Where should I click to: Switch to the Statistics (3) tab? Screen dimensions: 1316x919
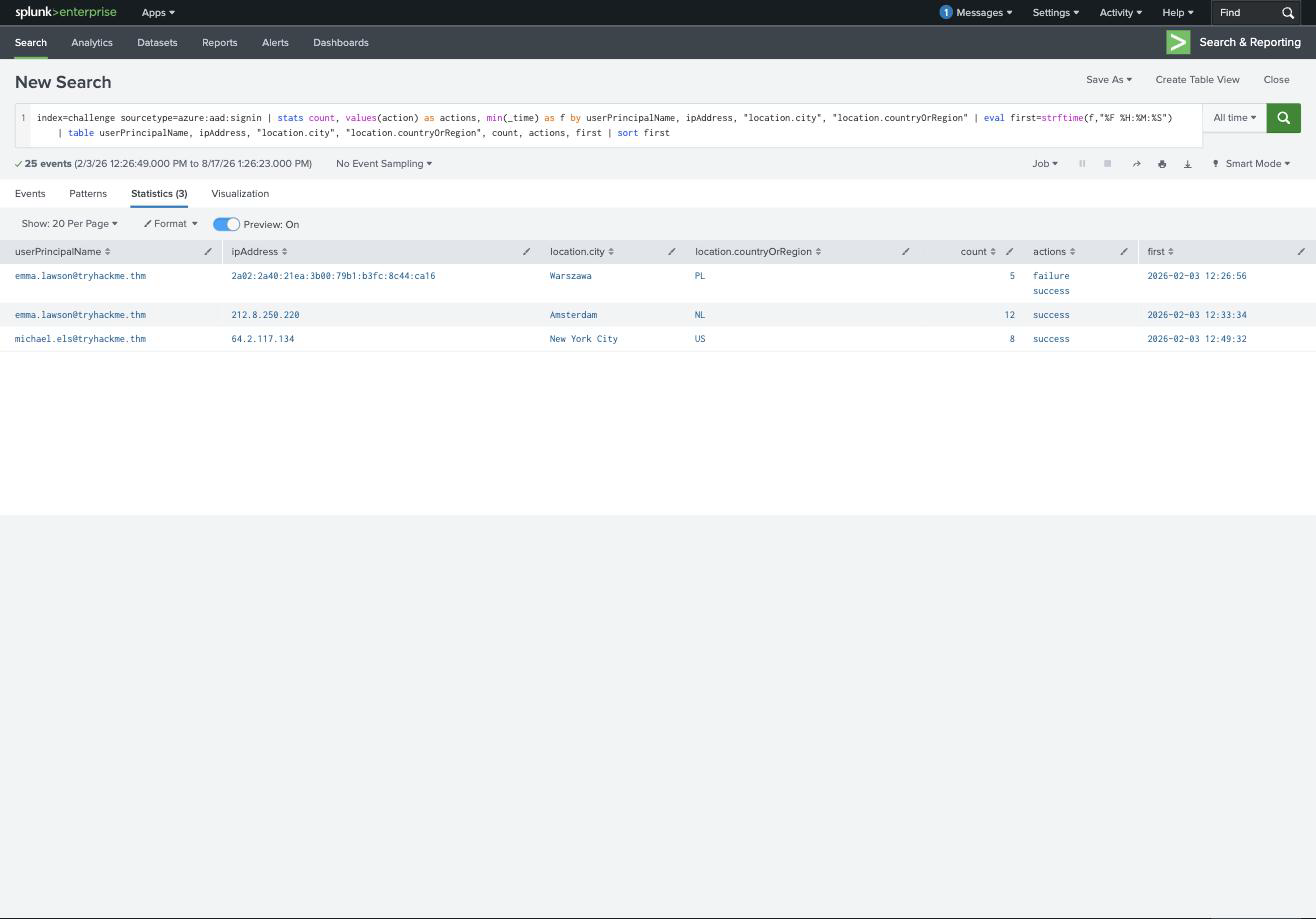159,194
